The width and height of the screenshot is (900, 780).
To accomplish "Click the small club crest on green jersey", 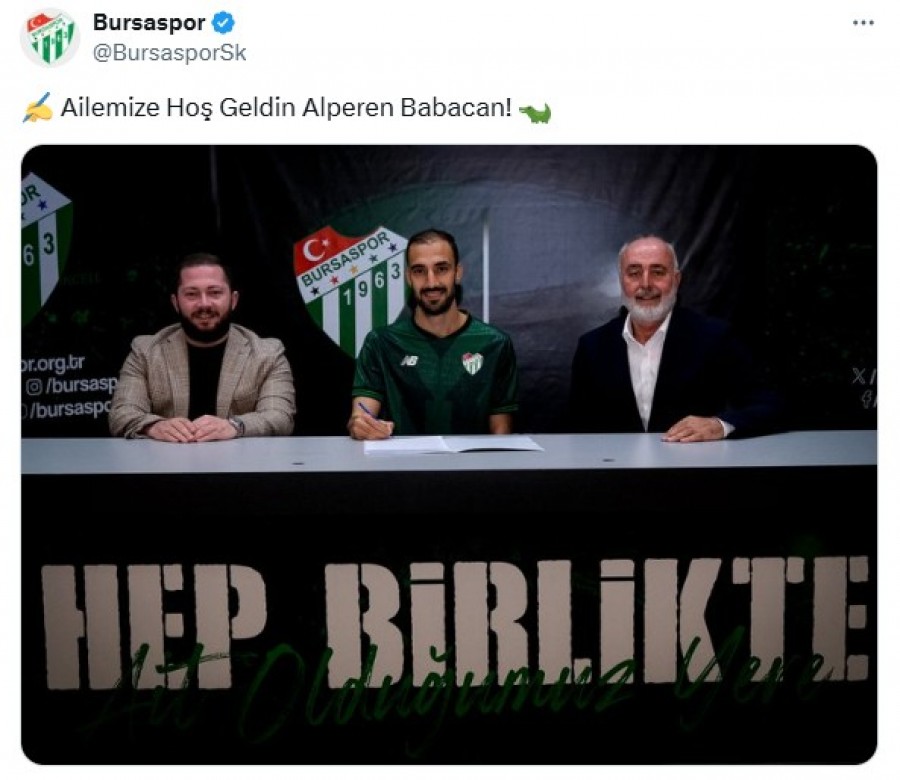I will coord(472,363).
